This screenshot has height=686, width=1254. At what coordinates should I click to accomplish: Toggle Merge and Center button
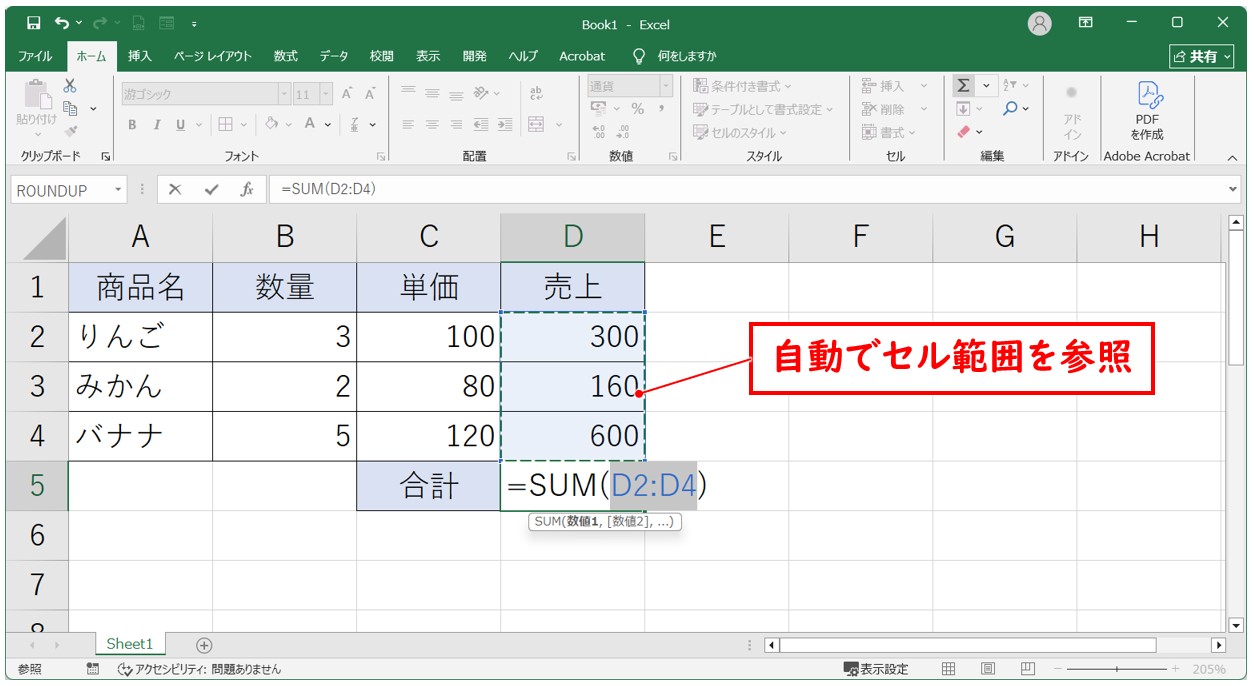(536, 124)
